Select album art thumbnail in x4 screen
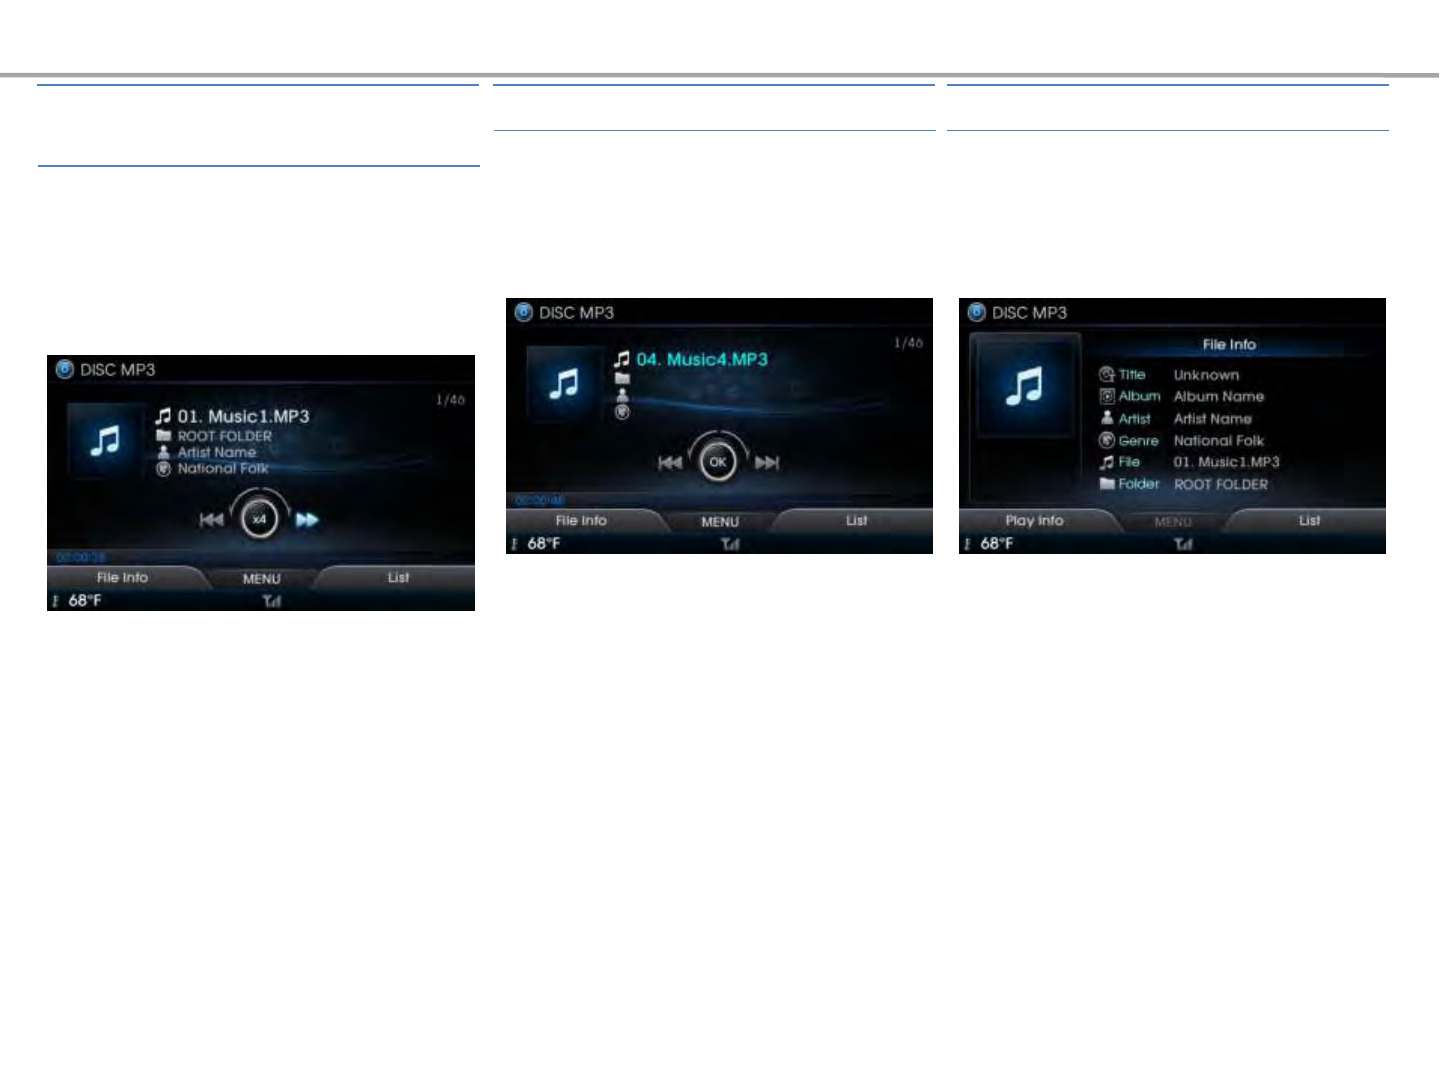Screen dimensions: 1440x1080 coord(105,440)
